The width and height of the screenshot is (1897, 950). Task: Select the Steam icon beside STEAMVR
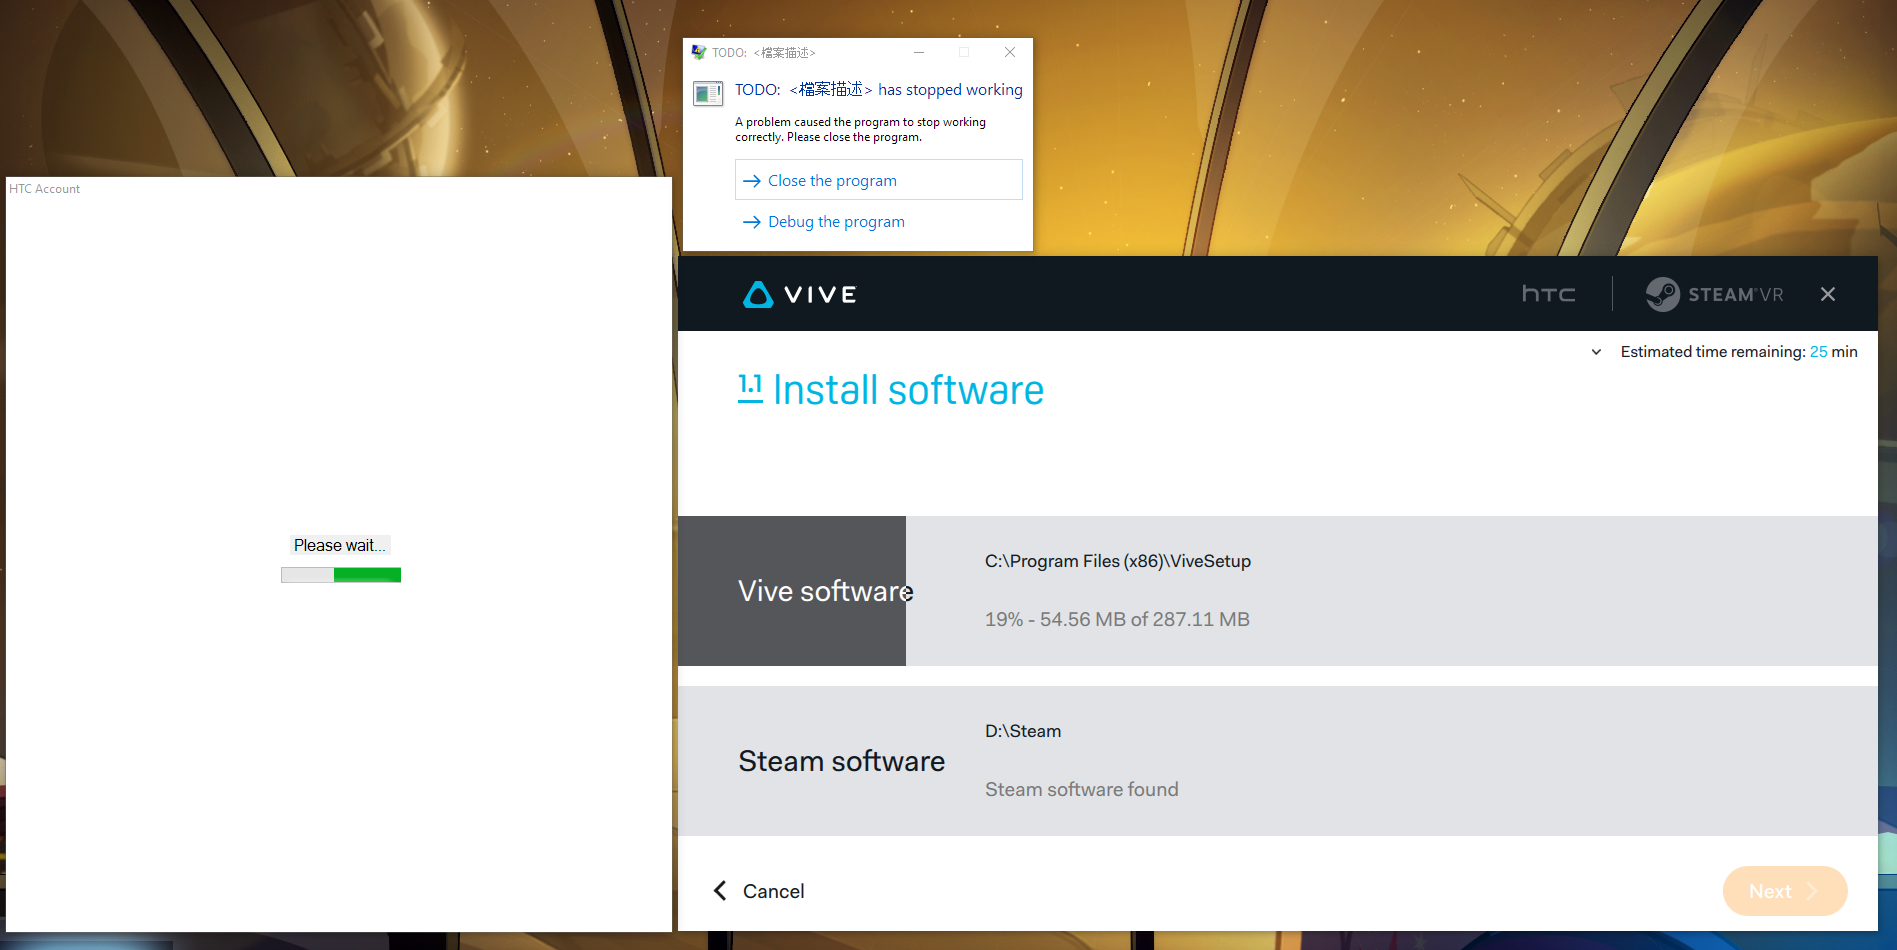[1662, 293]
